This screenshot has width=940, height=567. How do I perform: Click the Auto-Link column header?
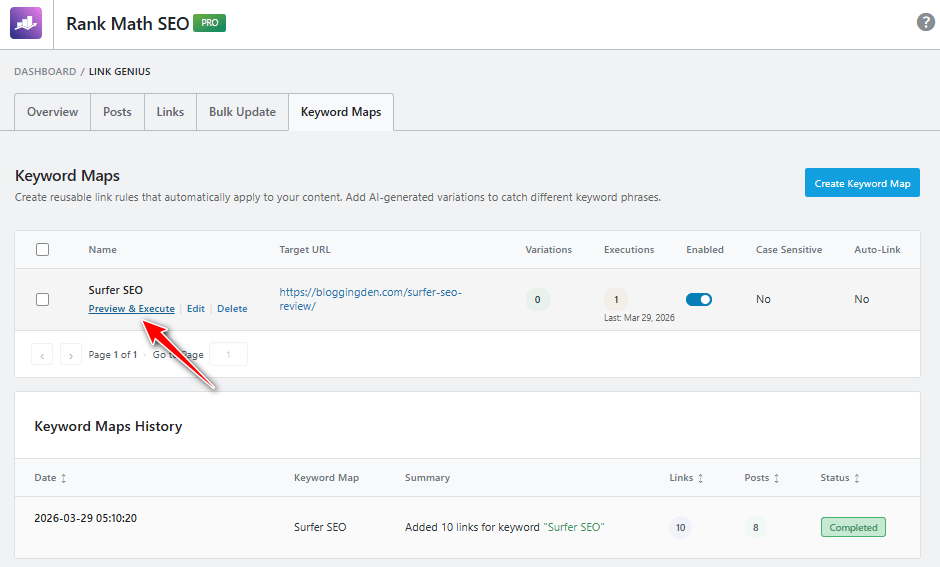tap(877, 249)
